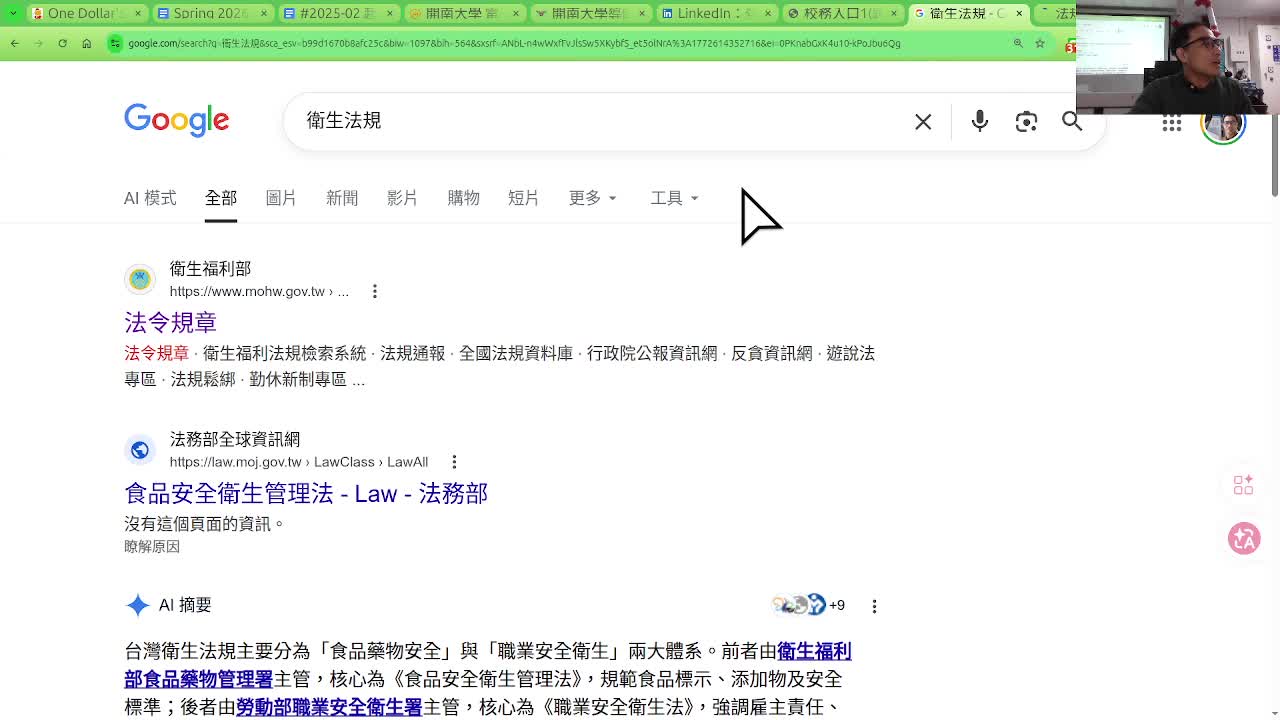Close the Spring 2026 tab

265,13
